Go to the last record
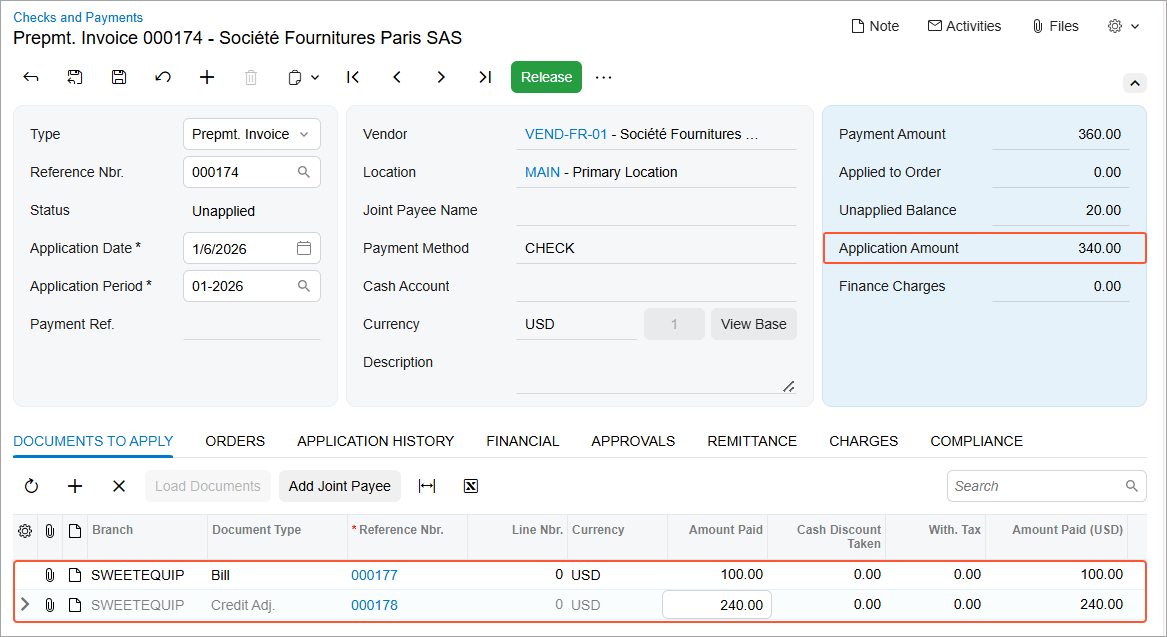Screen dimensions: 1167x637 (485, 77)
